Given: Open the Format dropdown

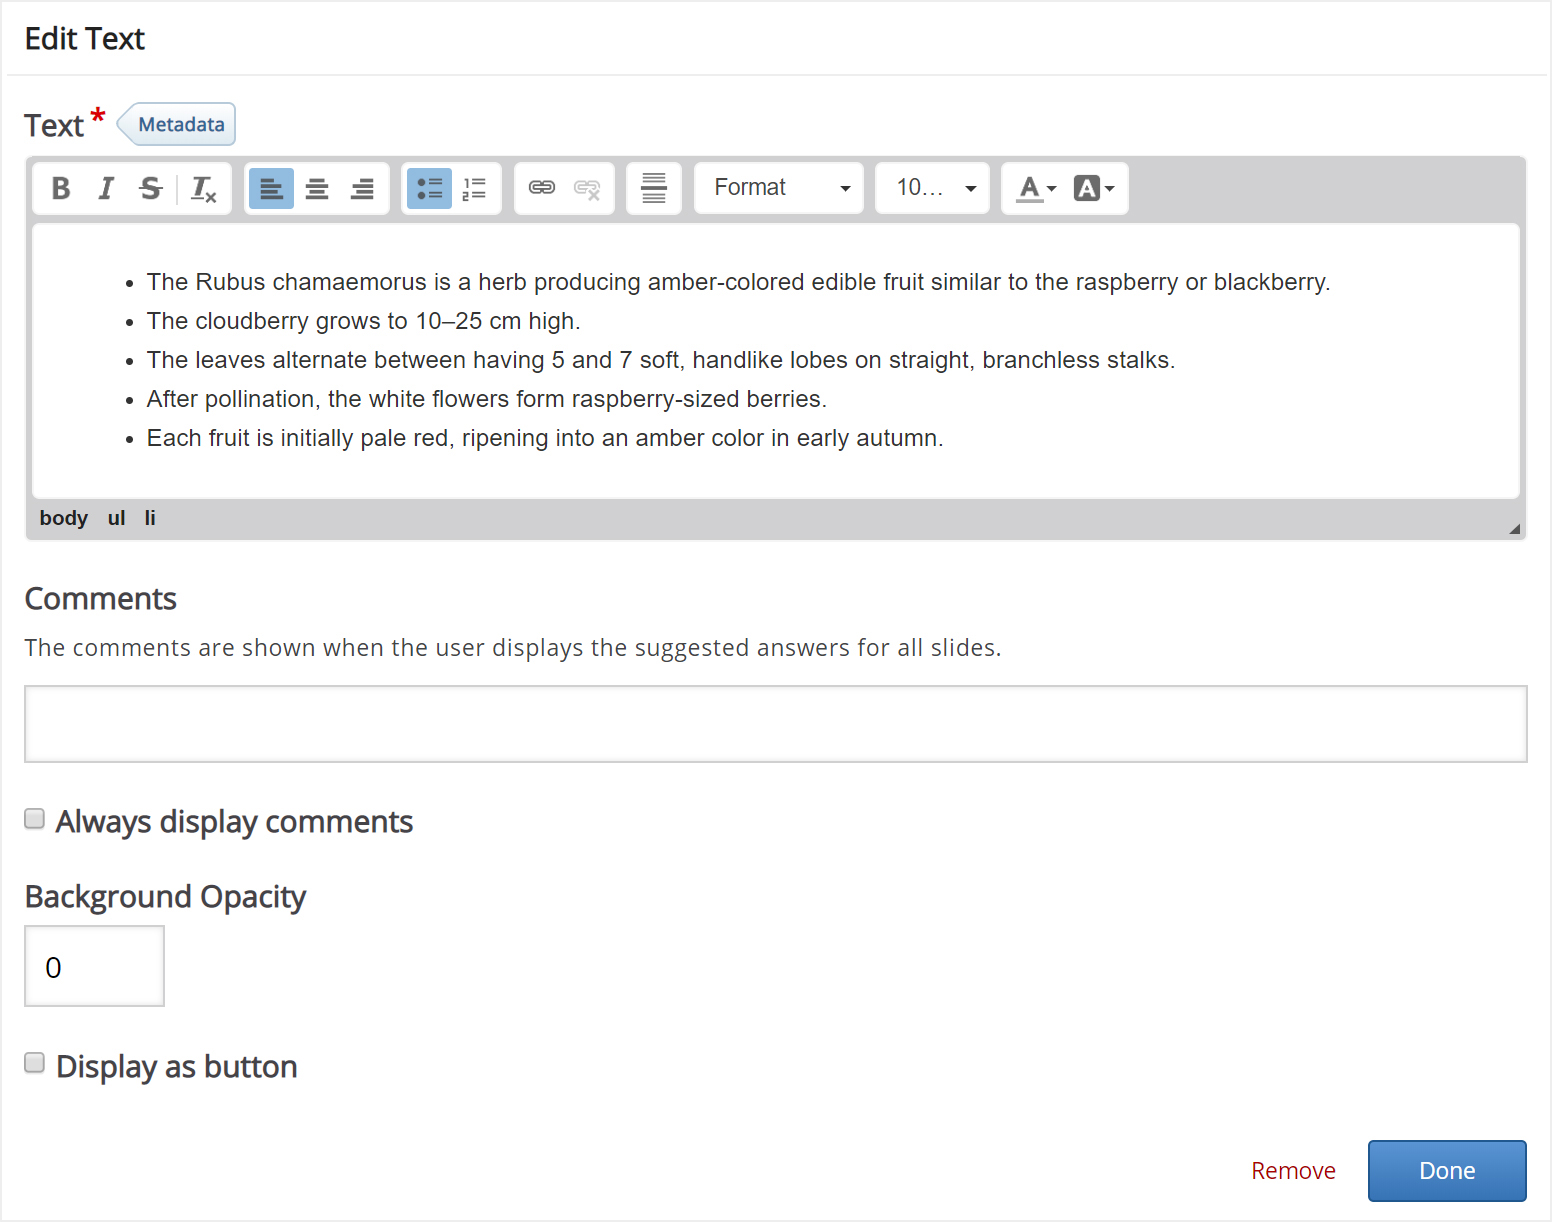Looking at the screenshot, I should tap(779, 188).
